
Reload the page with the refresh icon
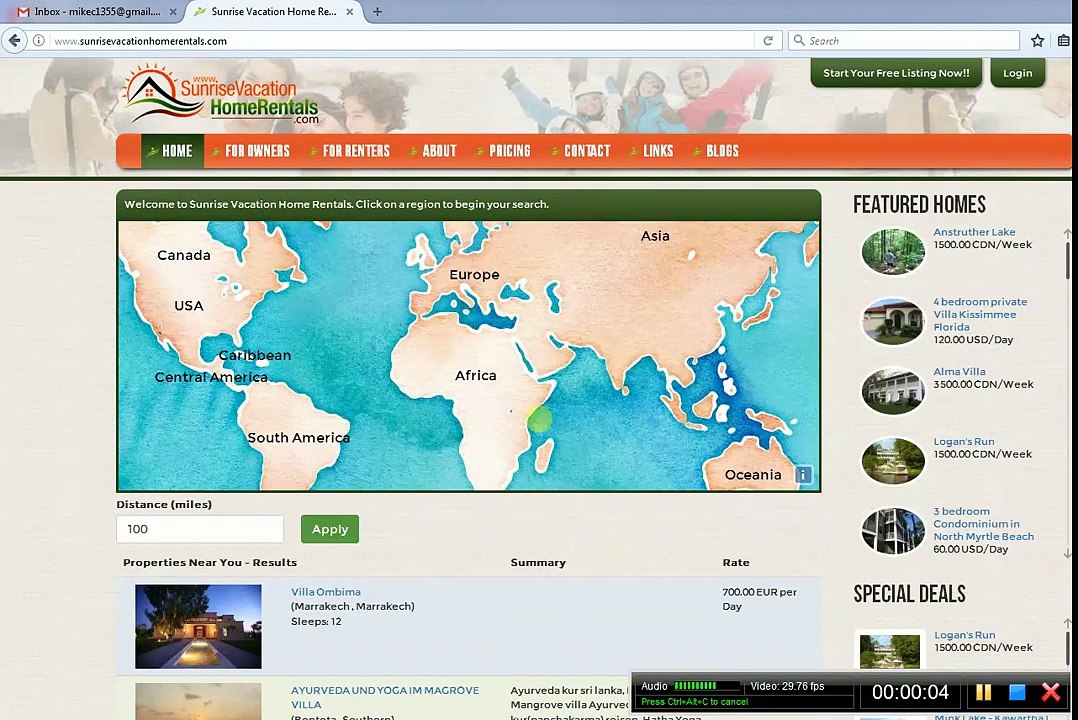(x=768, y=41)
